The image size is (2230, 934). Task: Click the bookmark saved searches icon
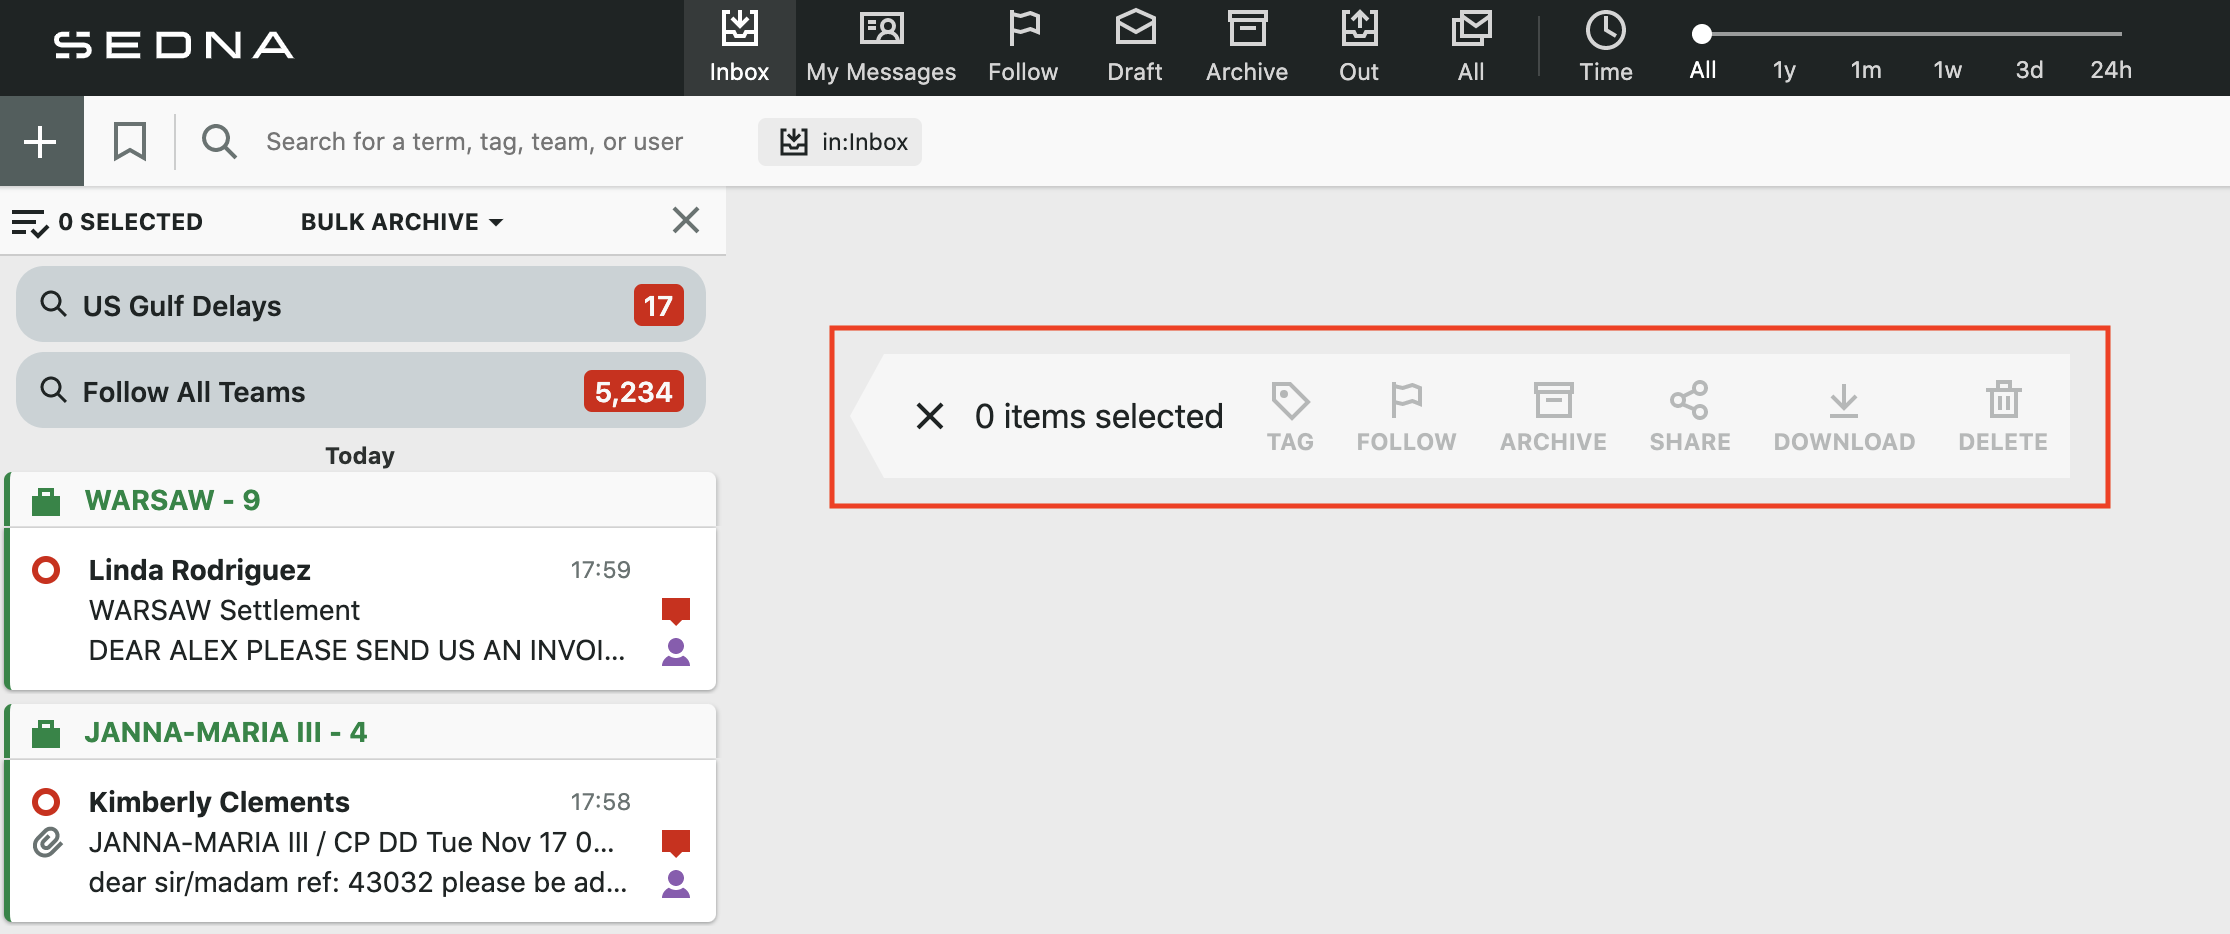tap(129, 142)
